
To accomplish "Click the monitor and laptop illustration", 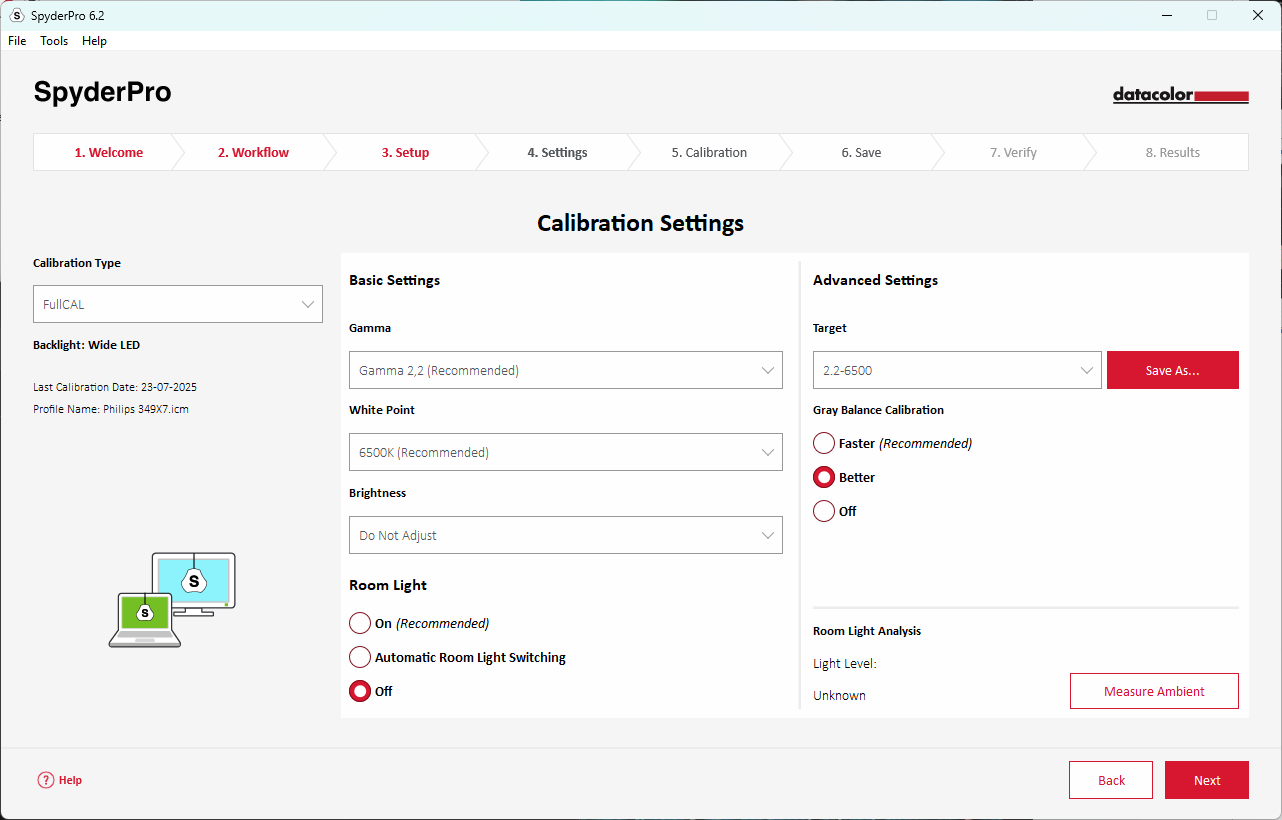I will click(x=172, y=600).
